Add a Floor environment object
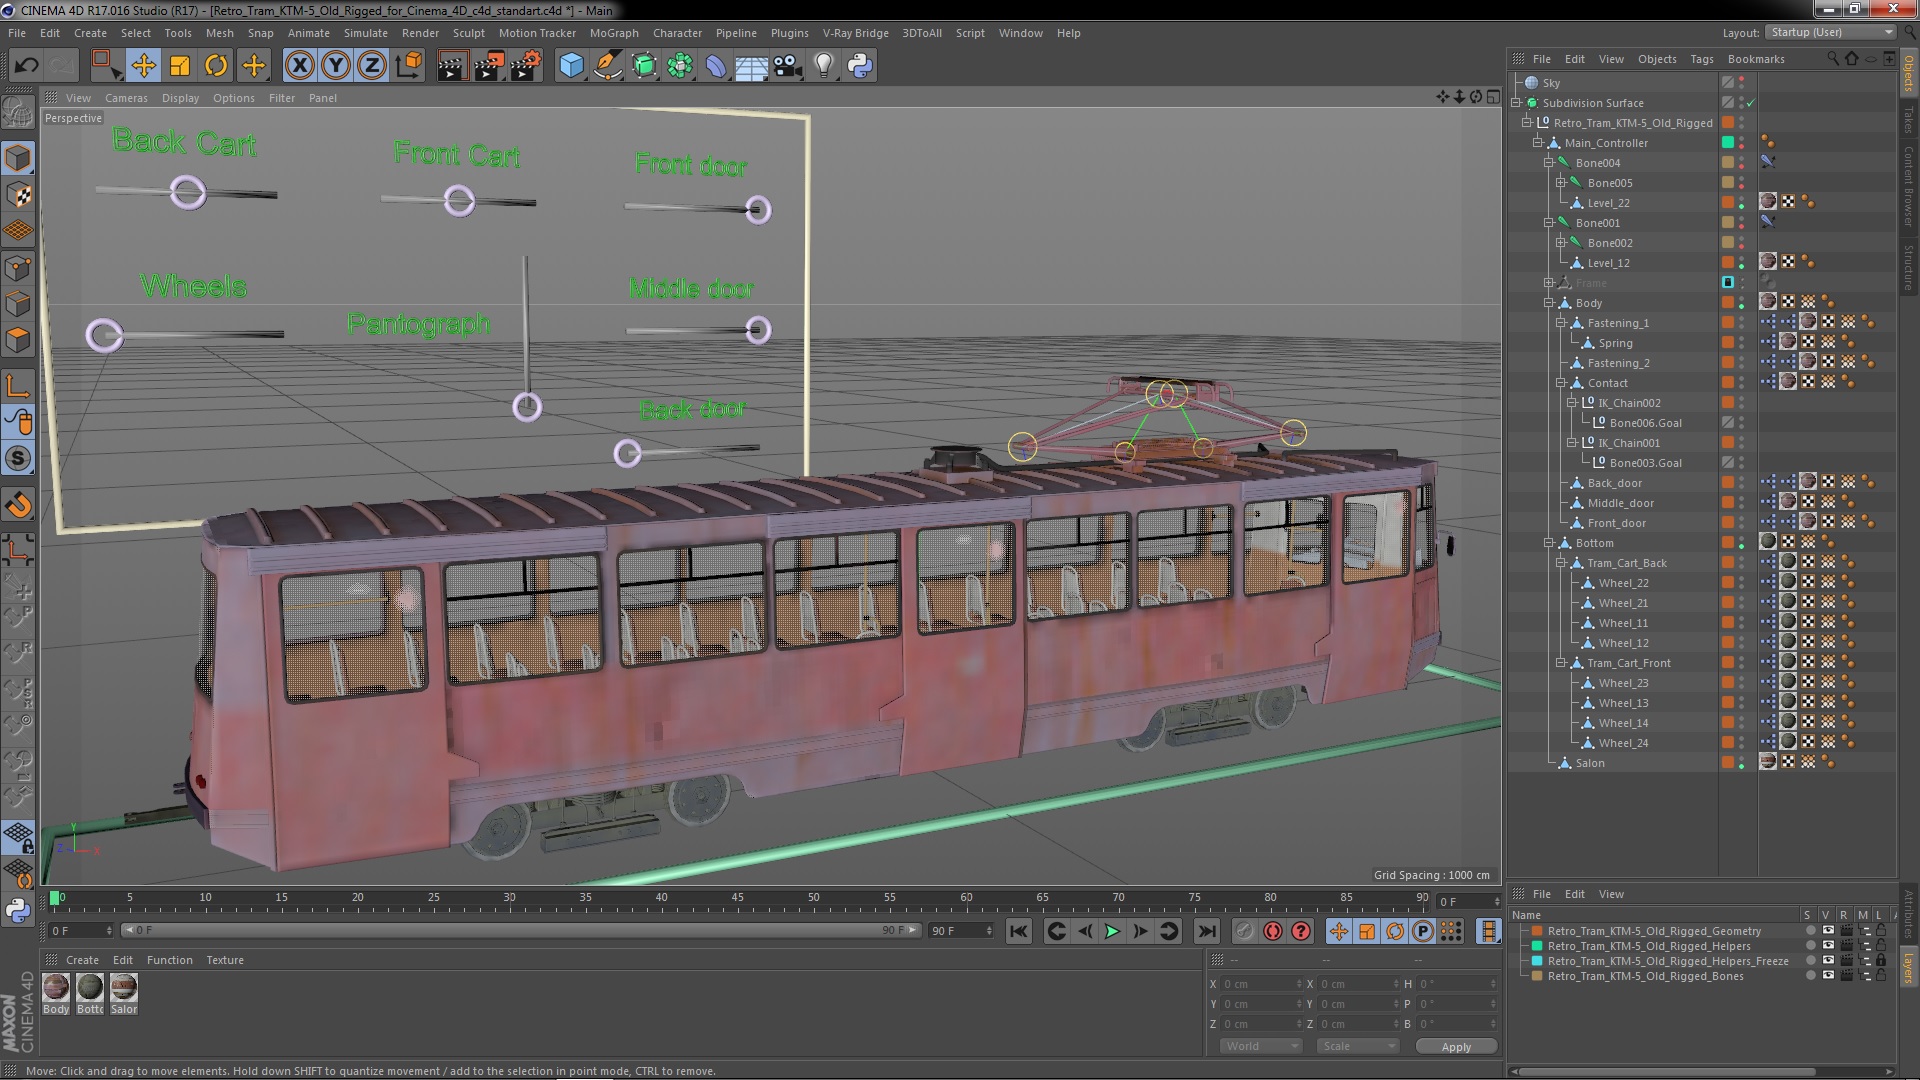 pos(752,66)
